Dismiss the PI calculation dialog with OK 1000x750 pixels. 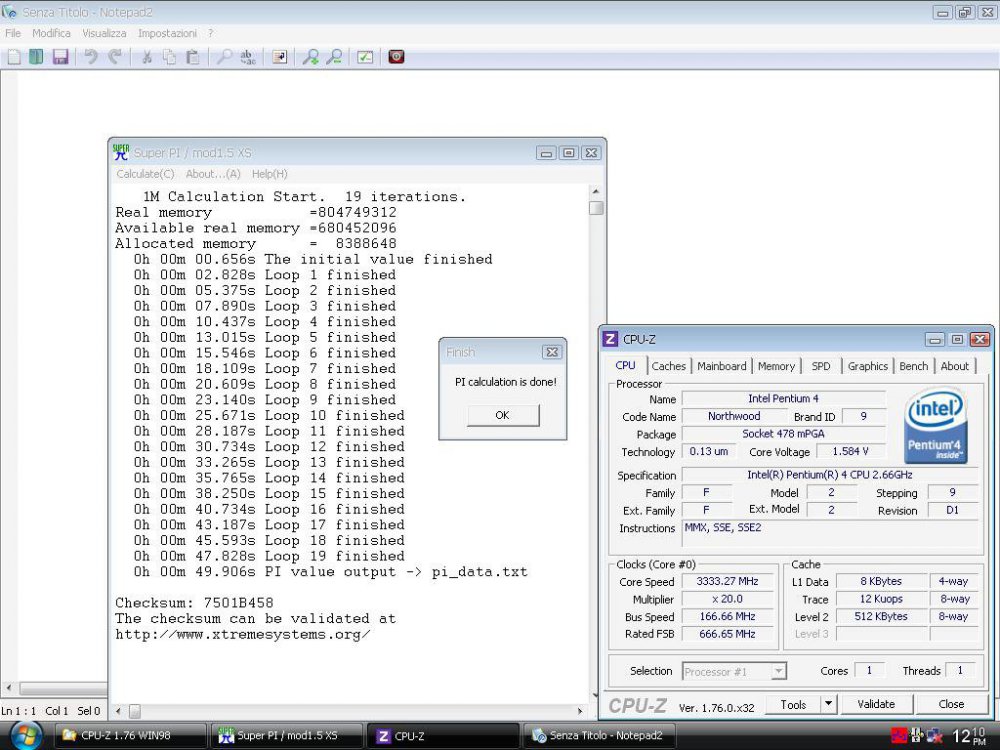502,414
